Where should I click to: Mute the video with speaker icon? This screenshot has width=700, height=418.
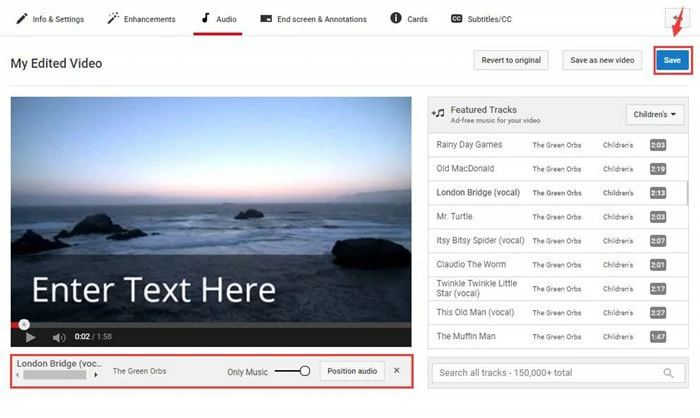(59, 337)
